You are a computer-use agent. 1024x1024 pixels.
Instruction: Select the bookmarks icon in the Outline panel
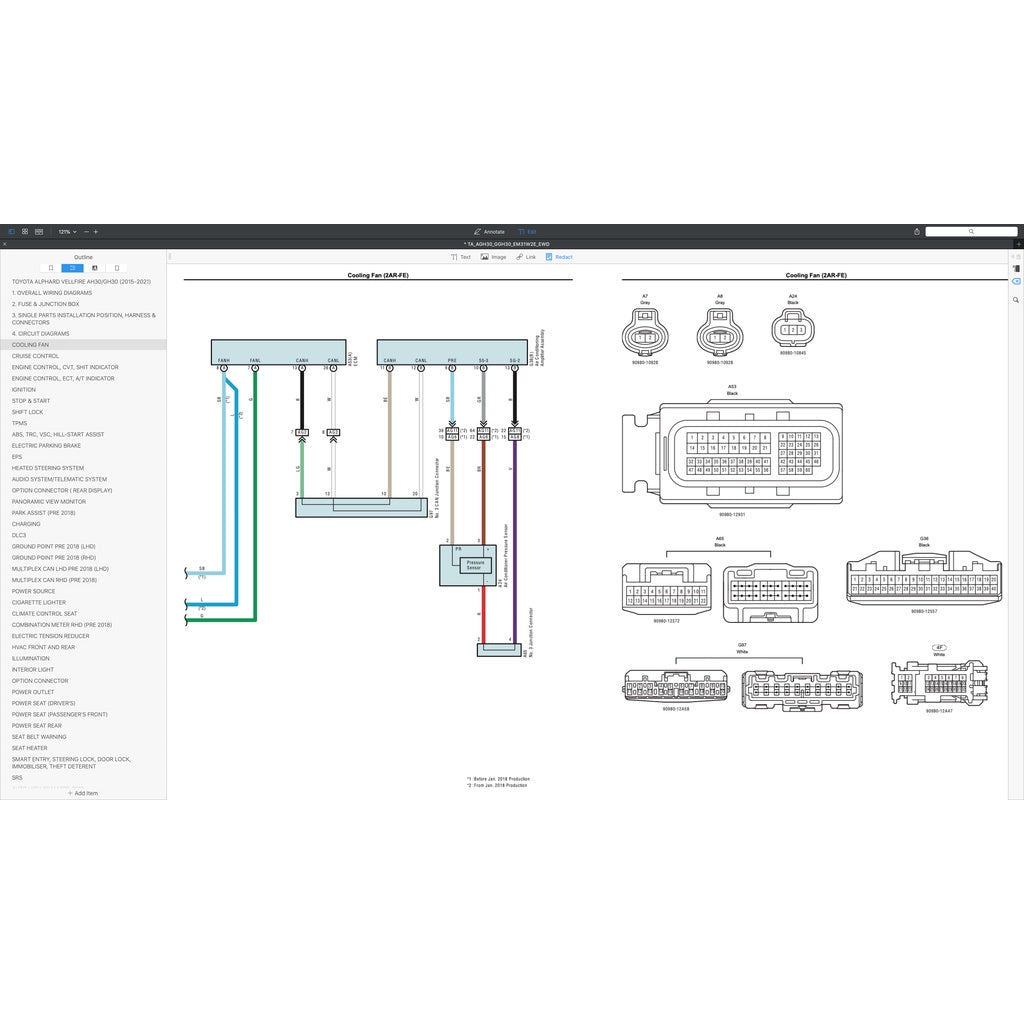point(51,268)
